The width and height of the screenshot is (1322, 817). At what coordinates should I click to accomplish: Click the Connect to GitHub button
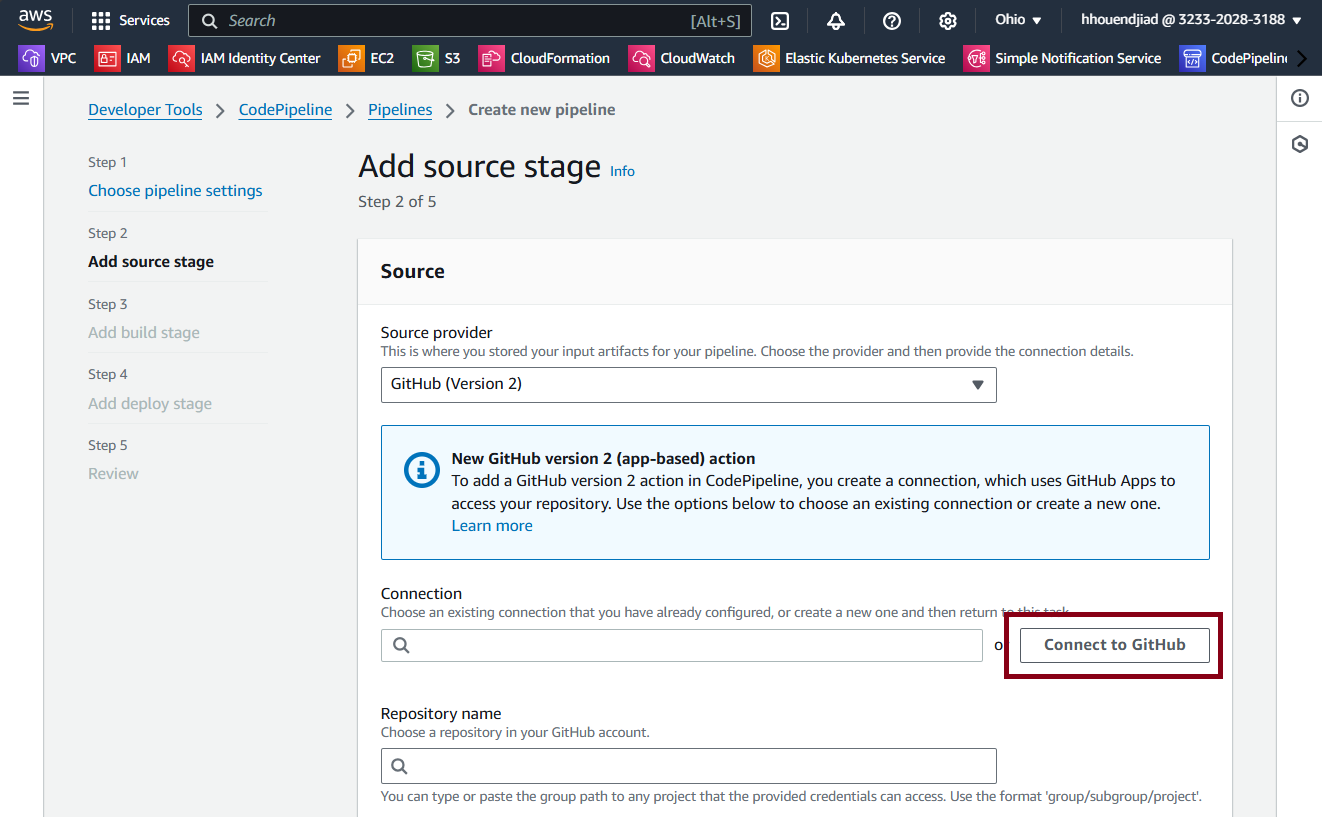pos(1114,645)
